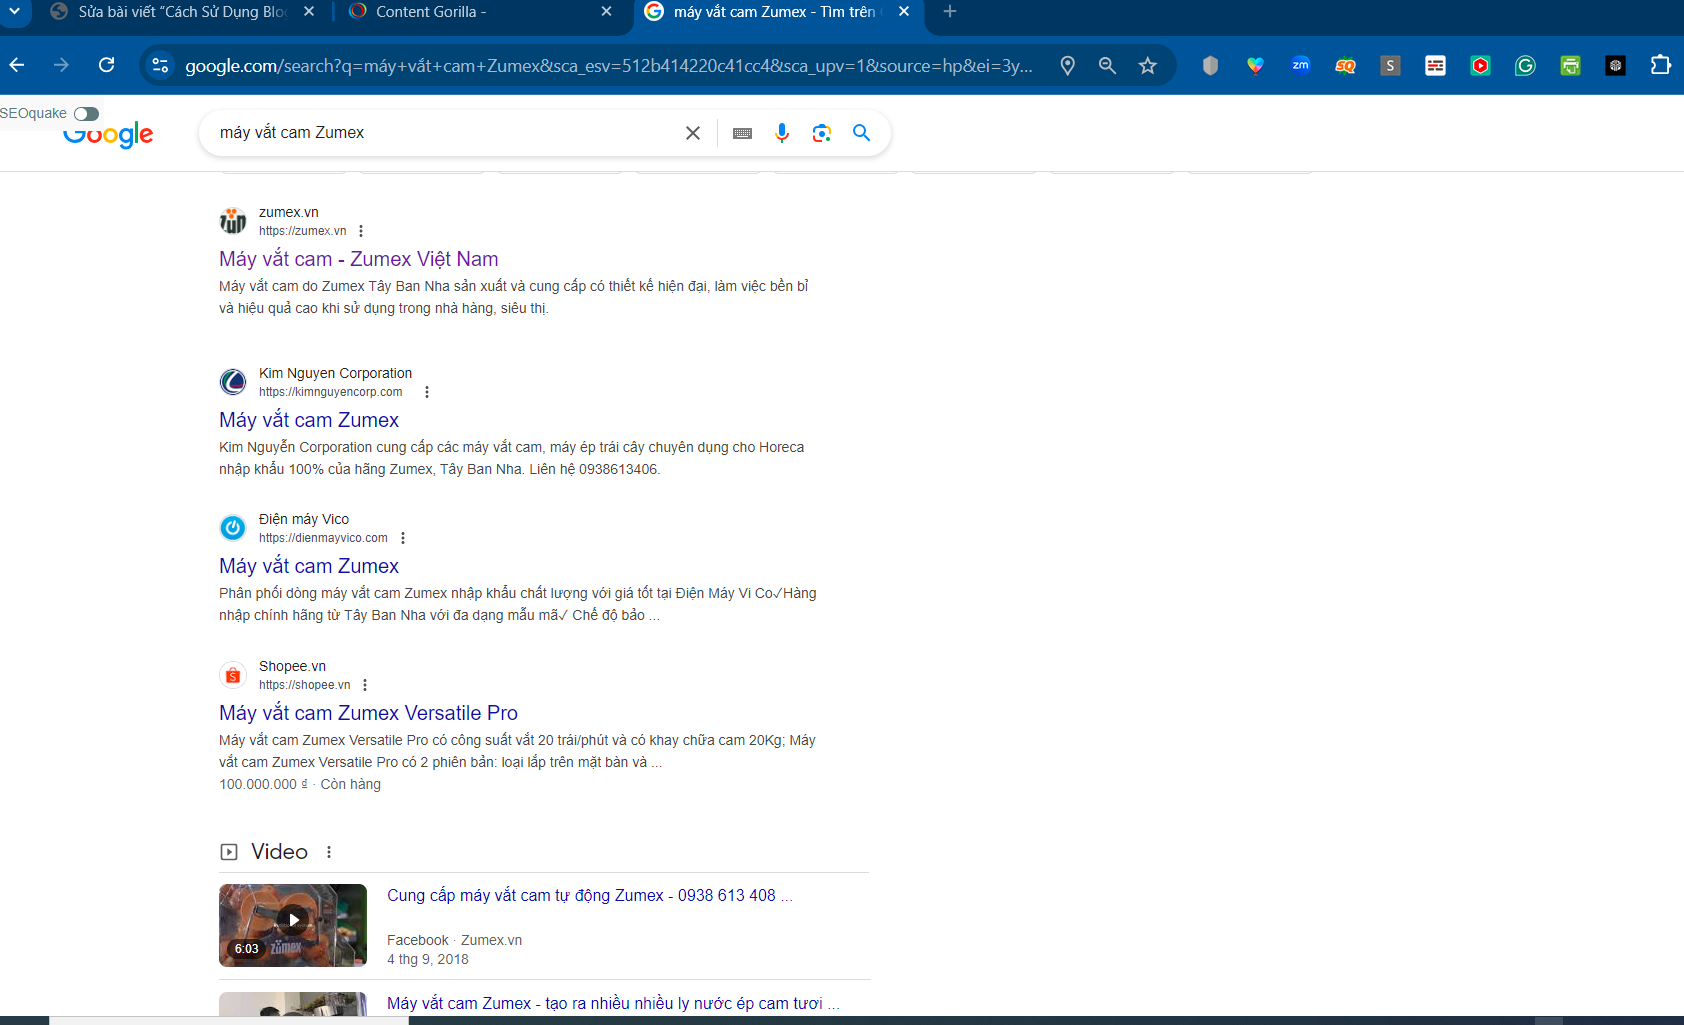Image resolution: width=1684 pixels, height=1025 pixels.
Task: Close the Content Gorilla tab
Action: point(607,12)
